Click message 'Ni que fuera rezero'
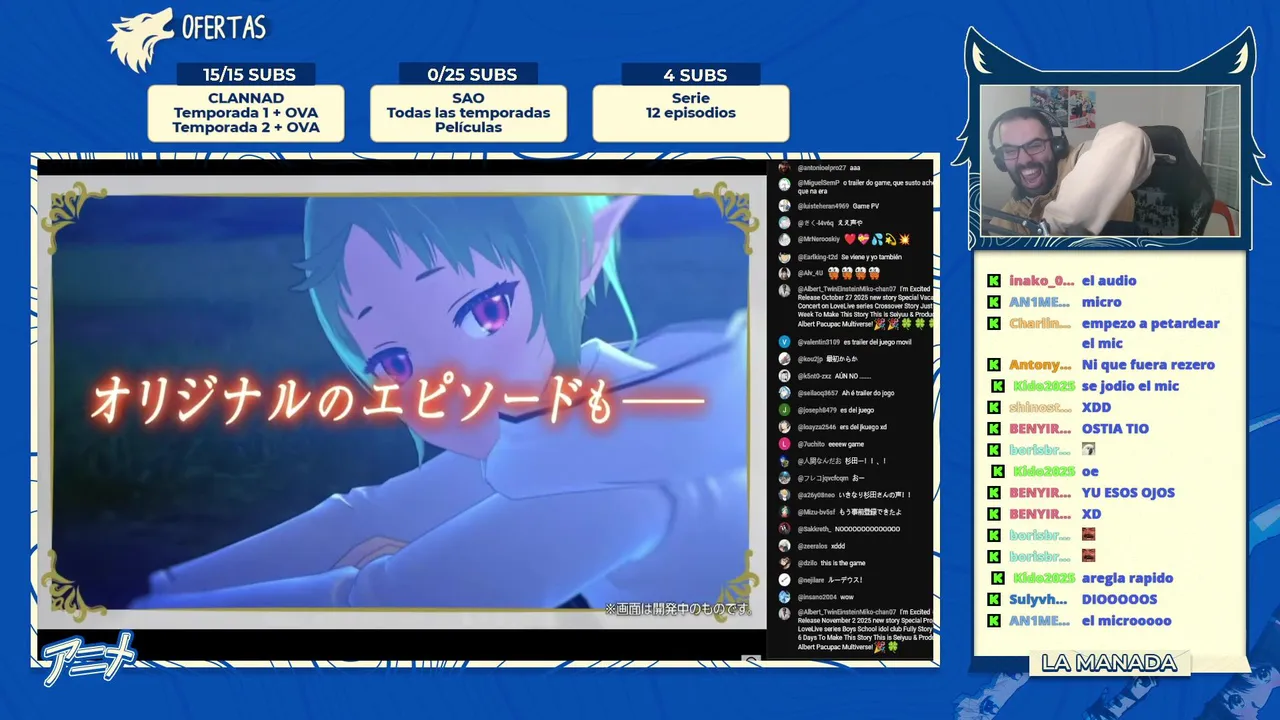This screenshot has height=720, width=1280. pyautogui.click(x=1148, y=365)
